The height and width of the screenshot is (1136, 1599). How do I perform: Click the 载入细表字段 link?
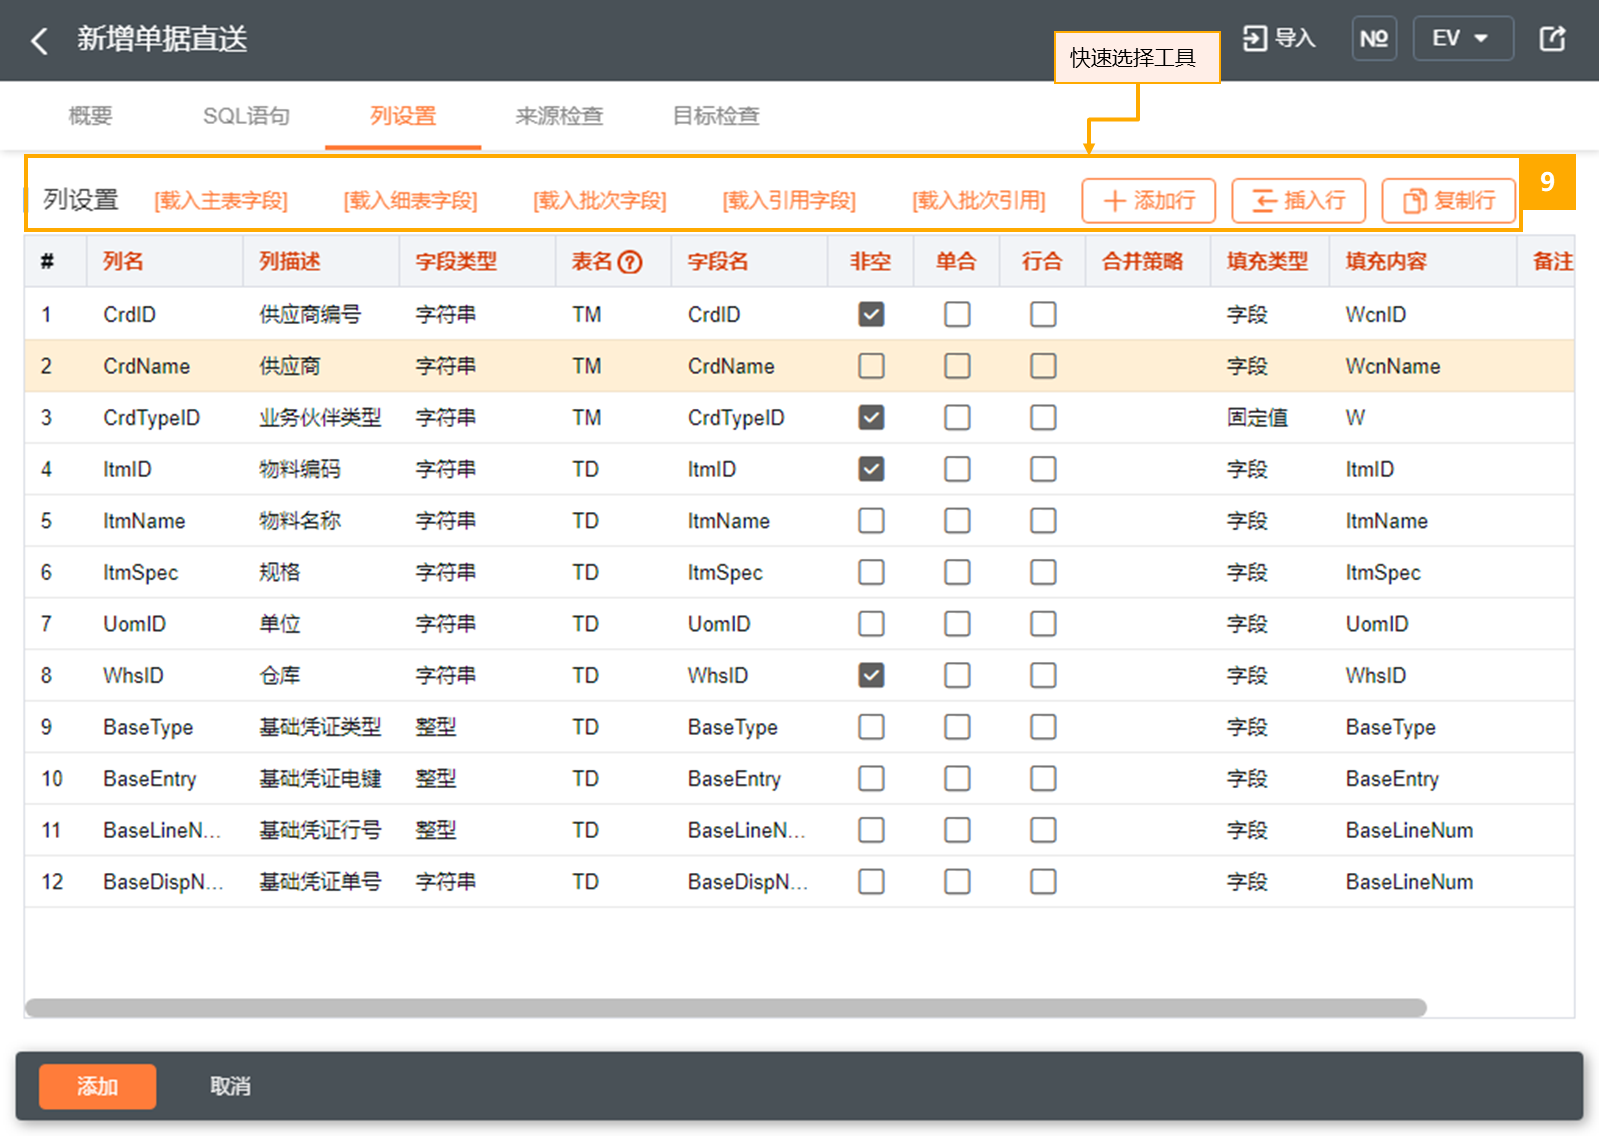pos(410,201)
